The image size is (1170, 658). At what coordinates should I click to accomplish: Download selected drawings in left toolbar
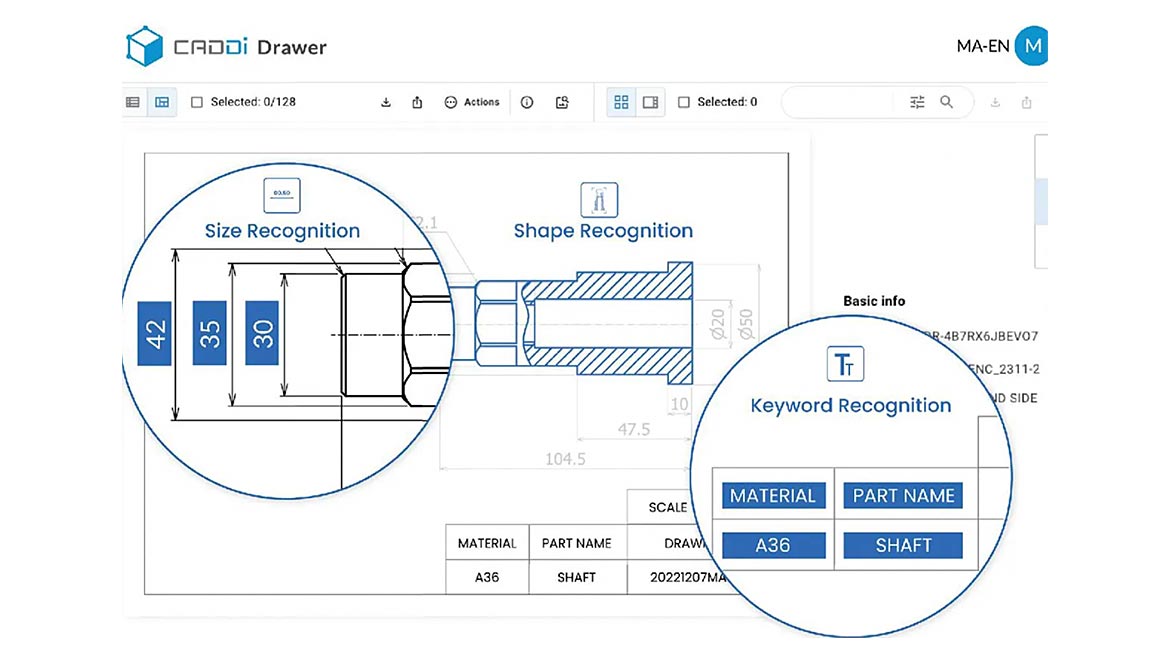[x=386, y=102]
